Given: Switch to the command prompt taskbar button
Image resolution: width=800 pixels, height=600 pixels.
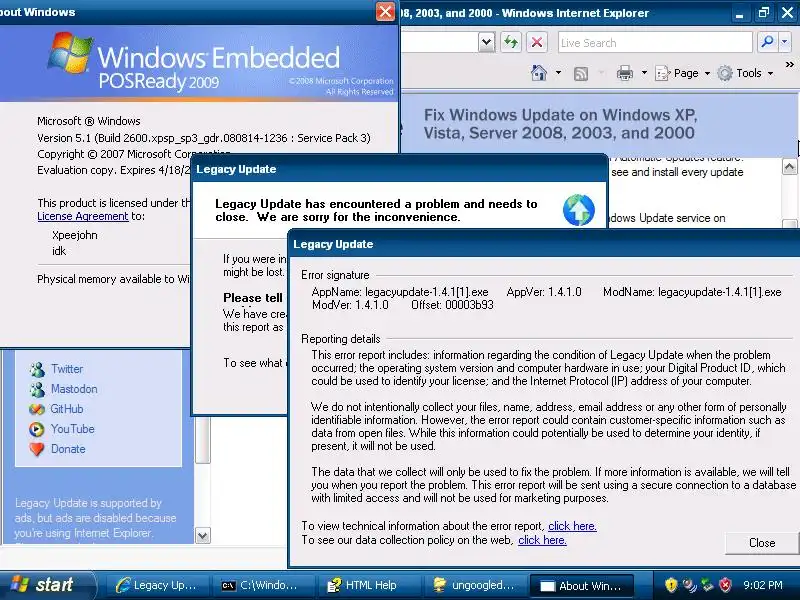Looking at the screenshot, I should click(262, 585).
